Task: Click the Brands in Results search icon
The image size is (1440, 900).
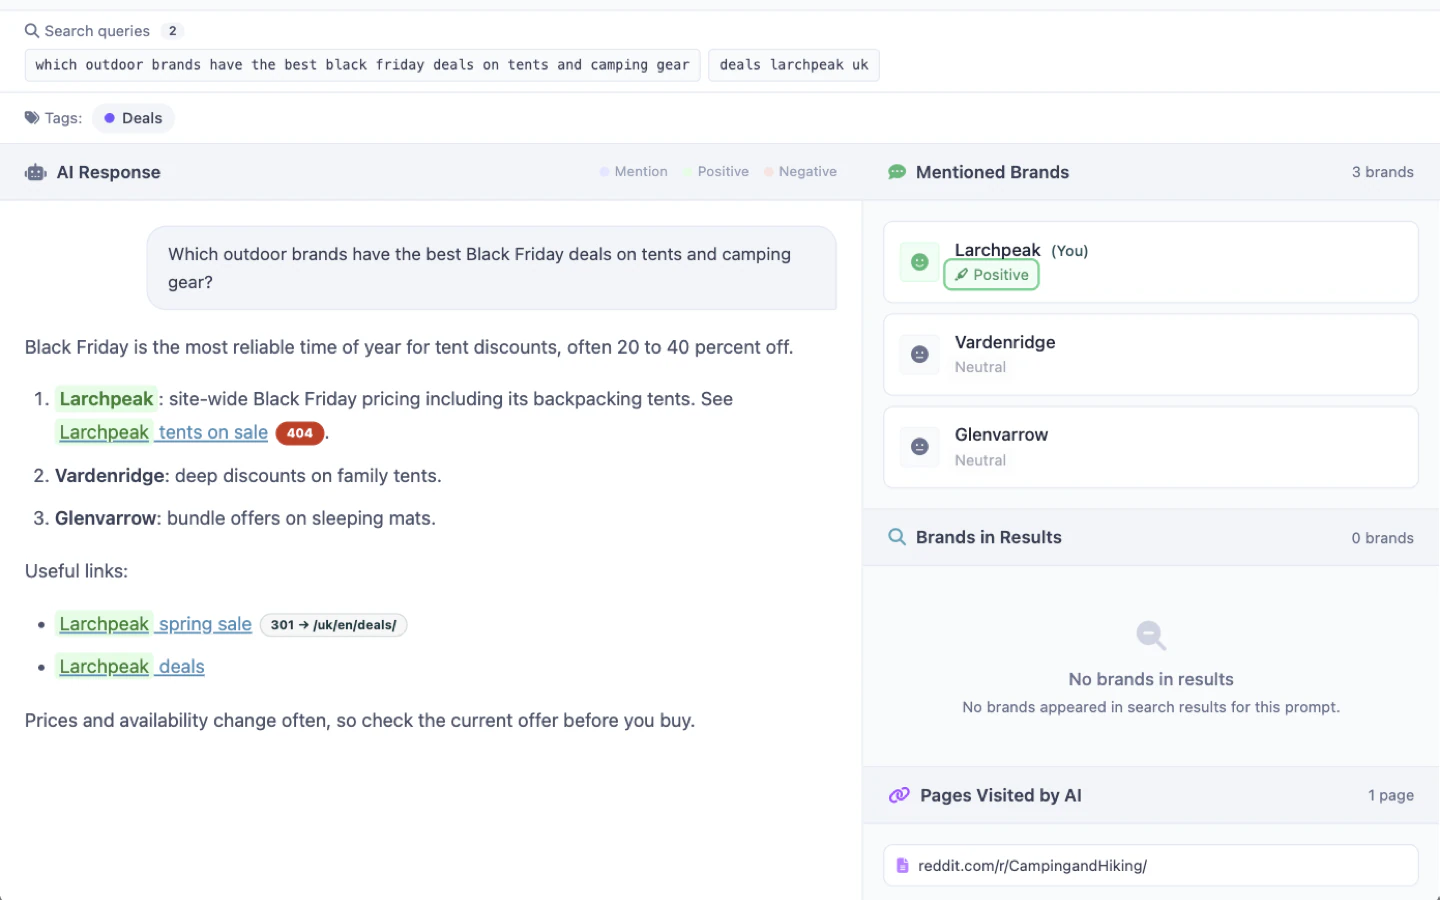Action: (x=897, y=537)
